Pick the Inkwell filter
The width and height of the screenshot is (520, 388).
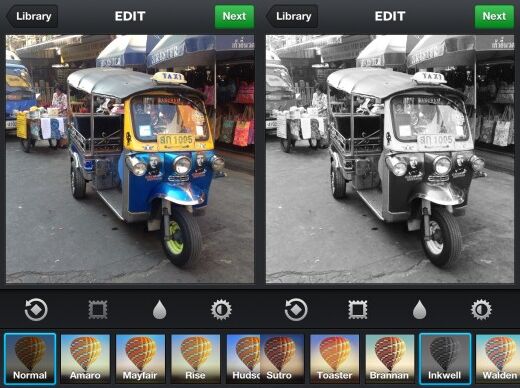(x=445, y=358)
